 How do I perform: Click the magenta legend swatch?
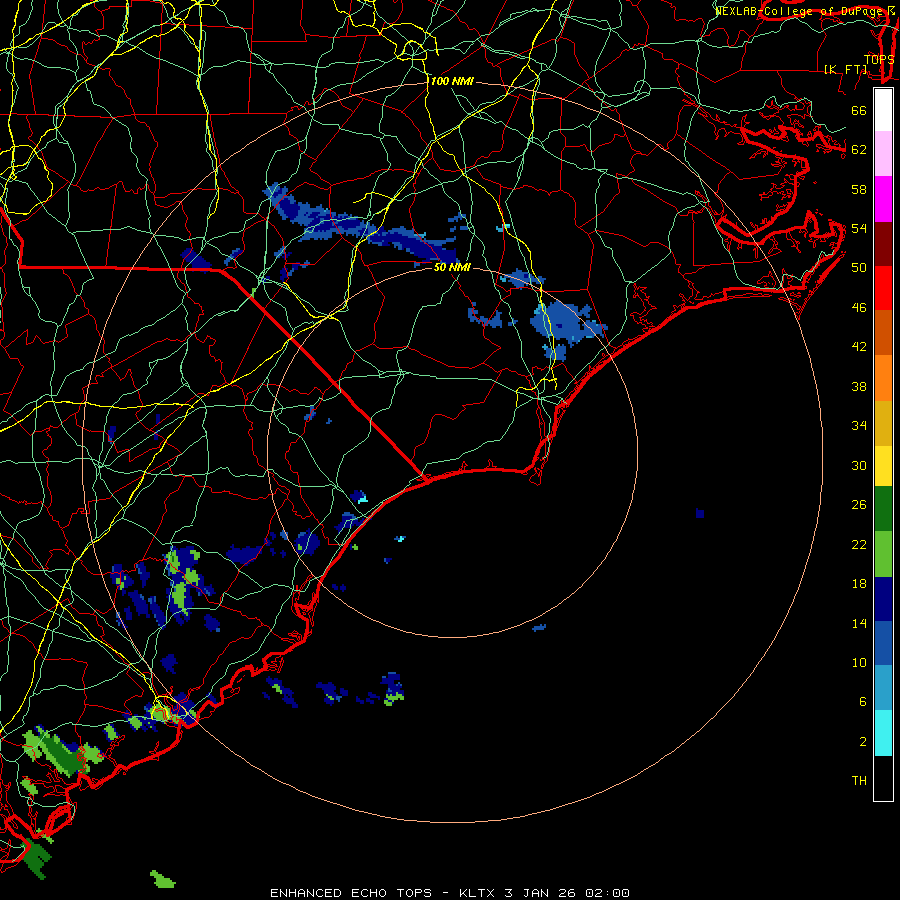883,199
